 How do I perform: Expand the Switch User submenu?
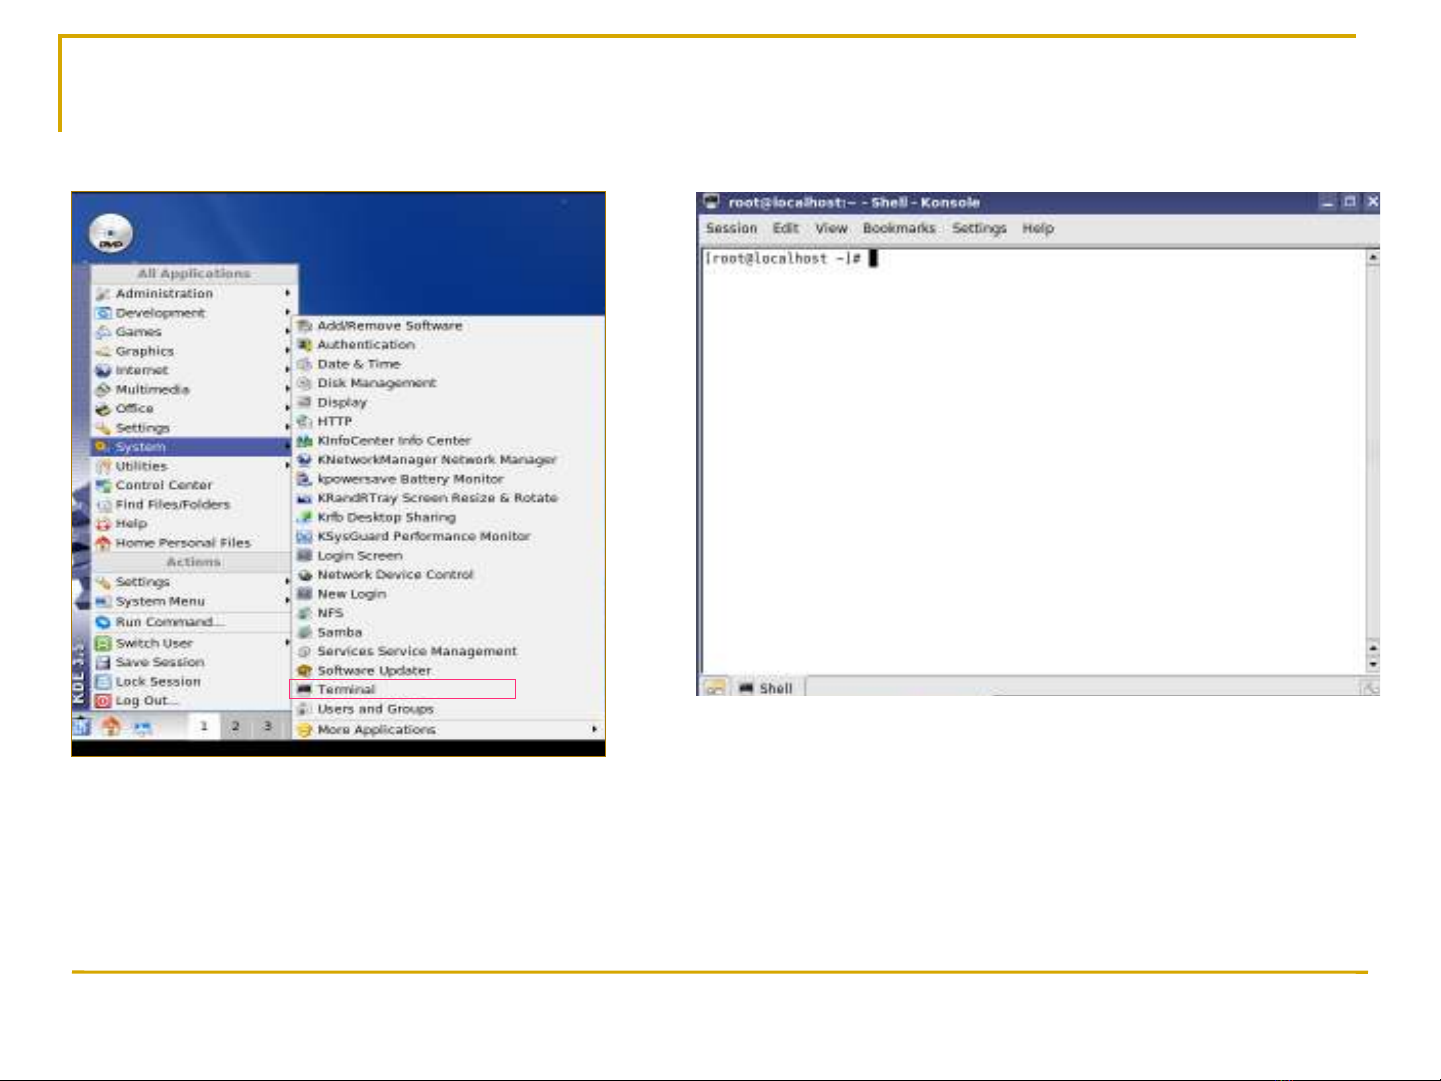tap(287, 643)
